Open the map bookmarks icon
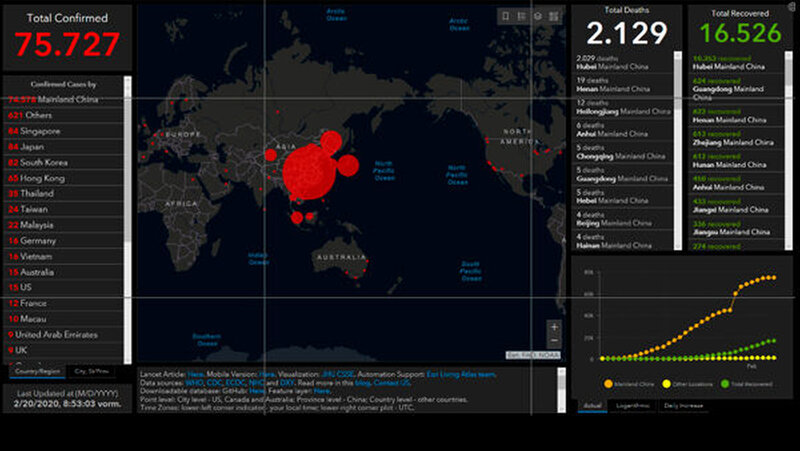 click(x=506, y=16)
